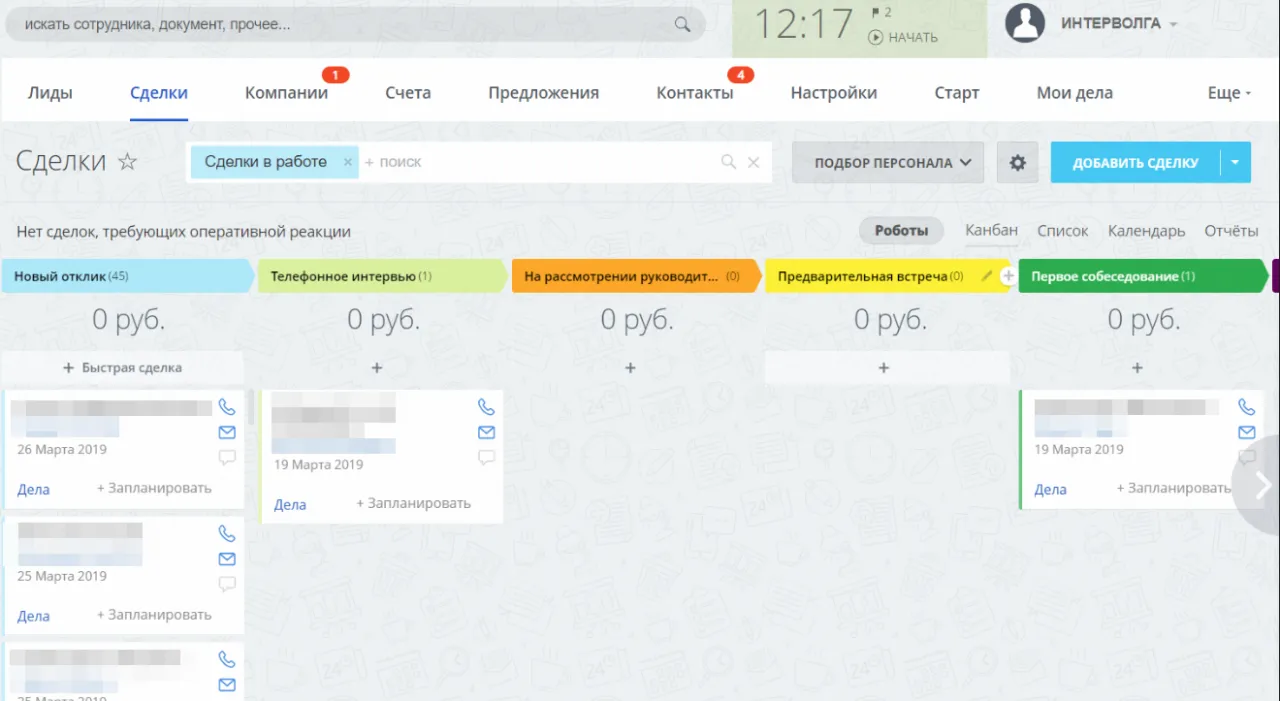The width and height of the screenshot is (1280, 701).
Task: Click the user profile avatar
Action: pyautogui.click(x=1025, y=23)
